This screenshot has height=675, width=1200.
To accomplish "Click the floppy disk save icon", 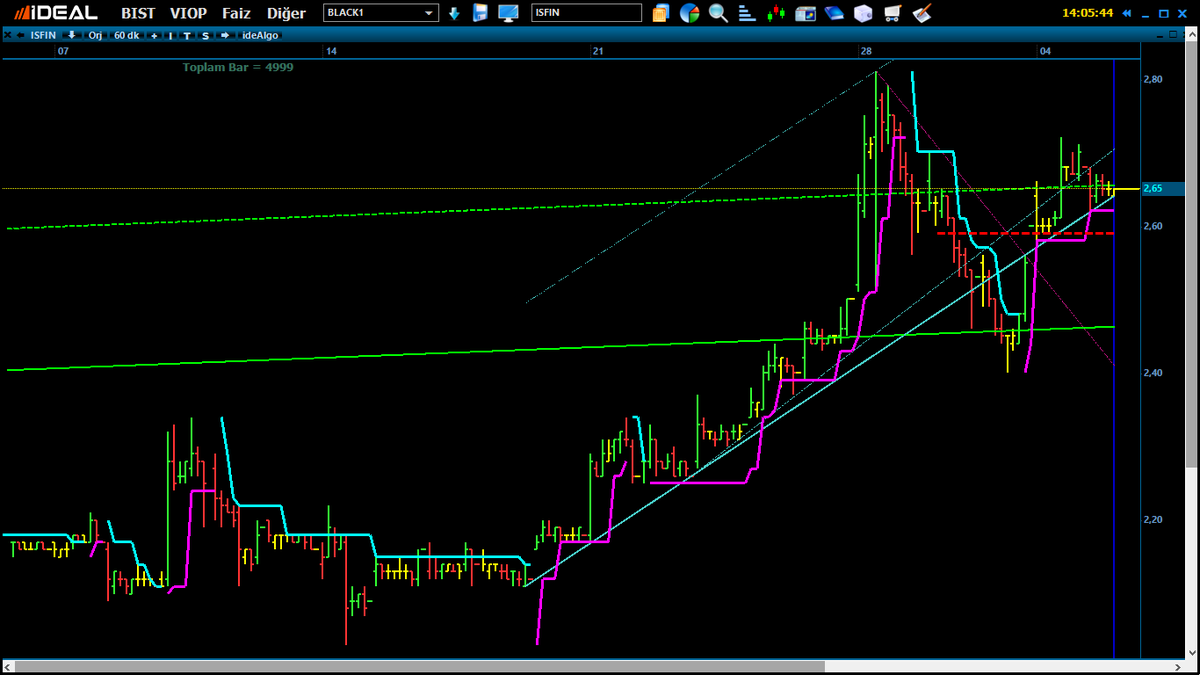I will pos(480,13).
